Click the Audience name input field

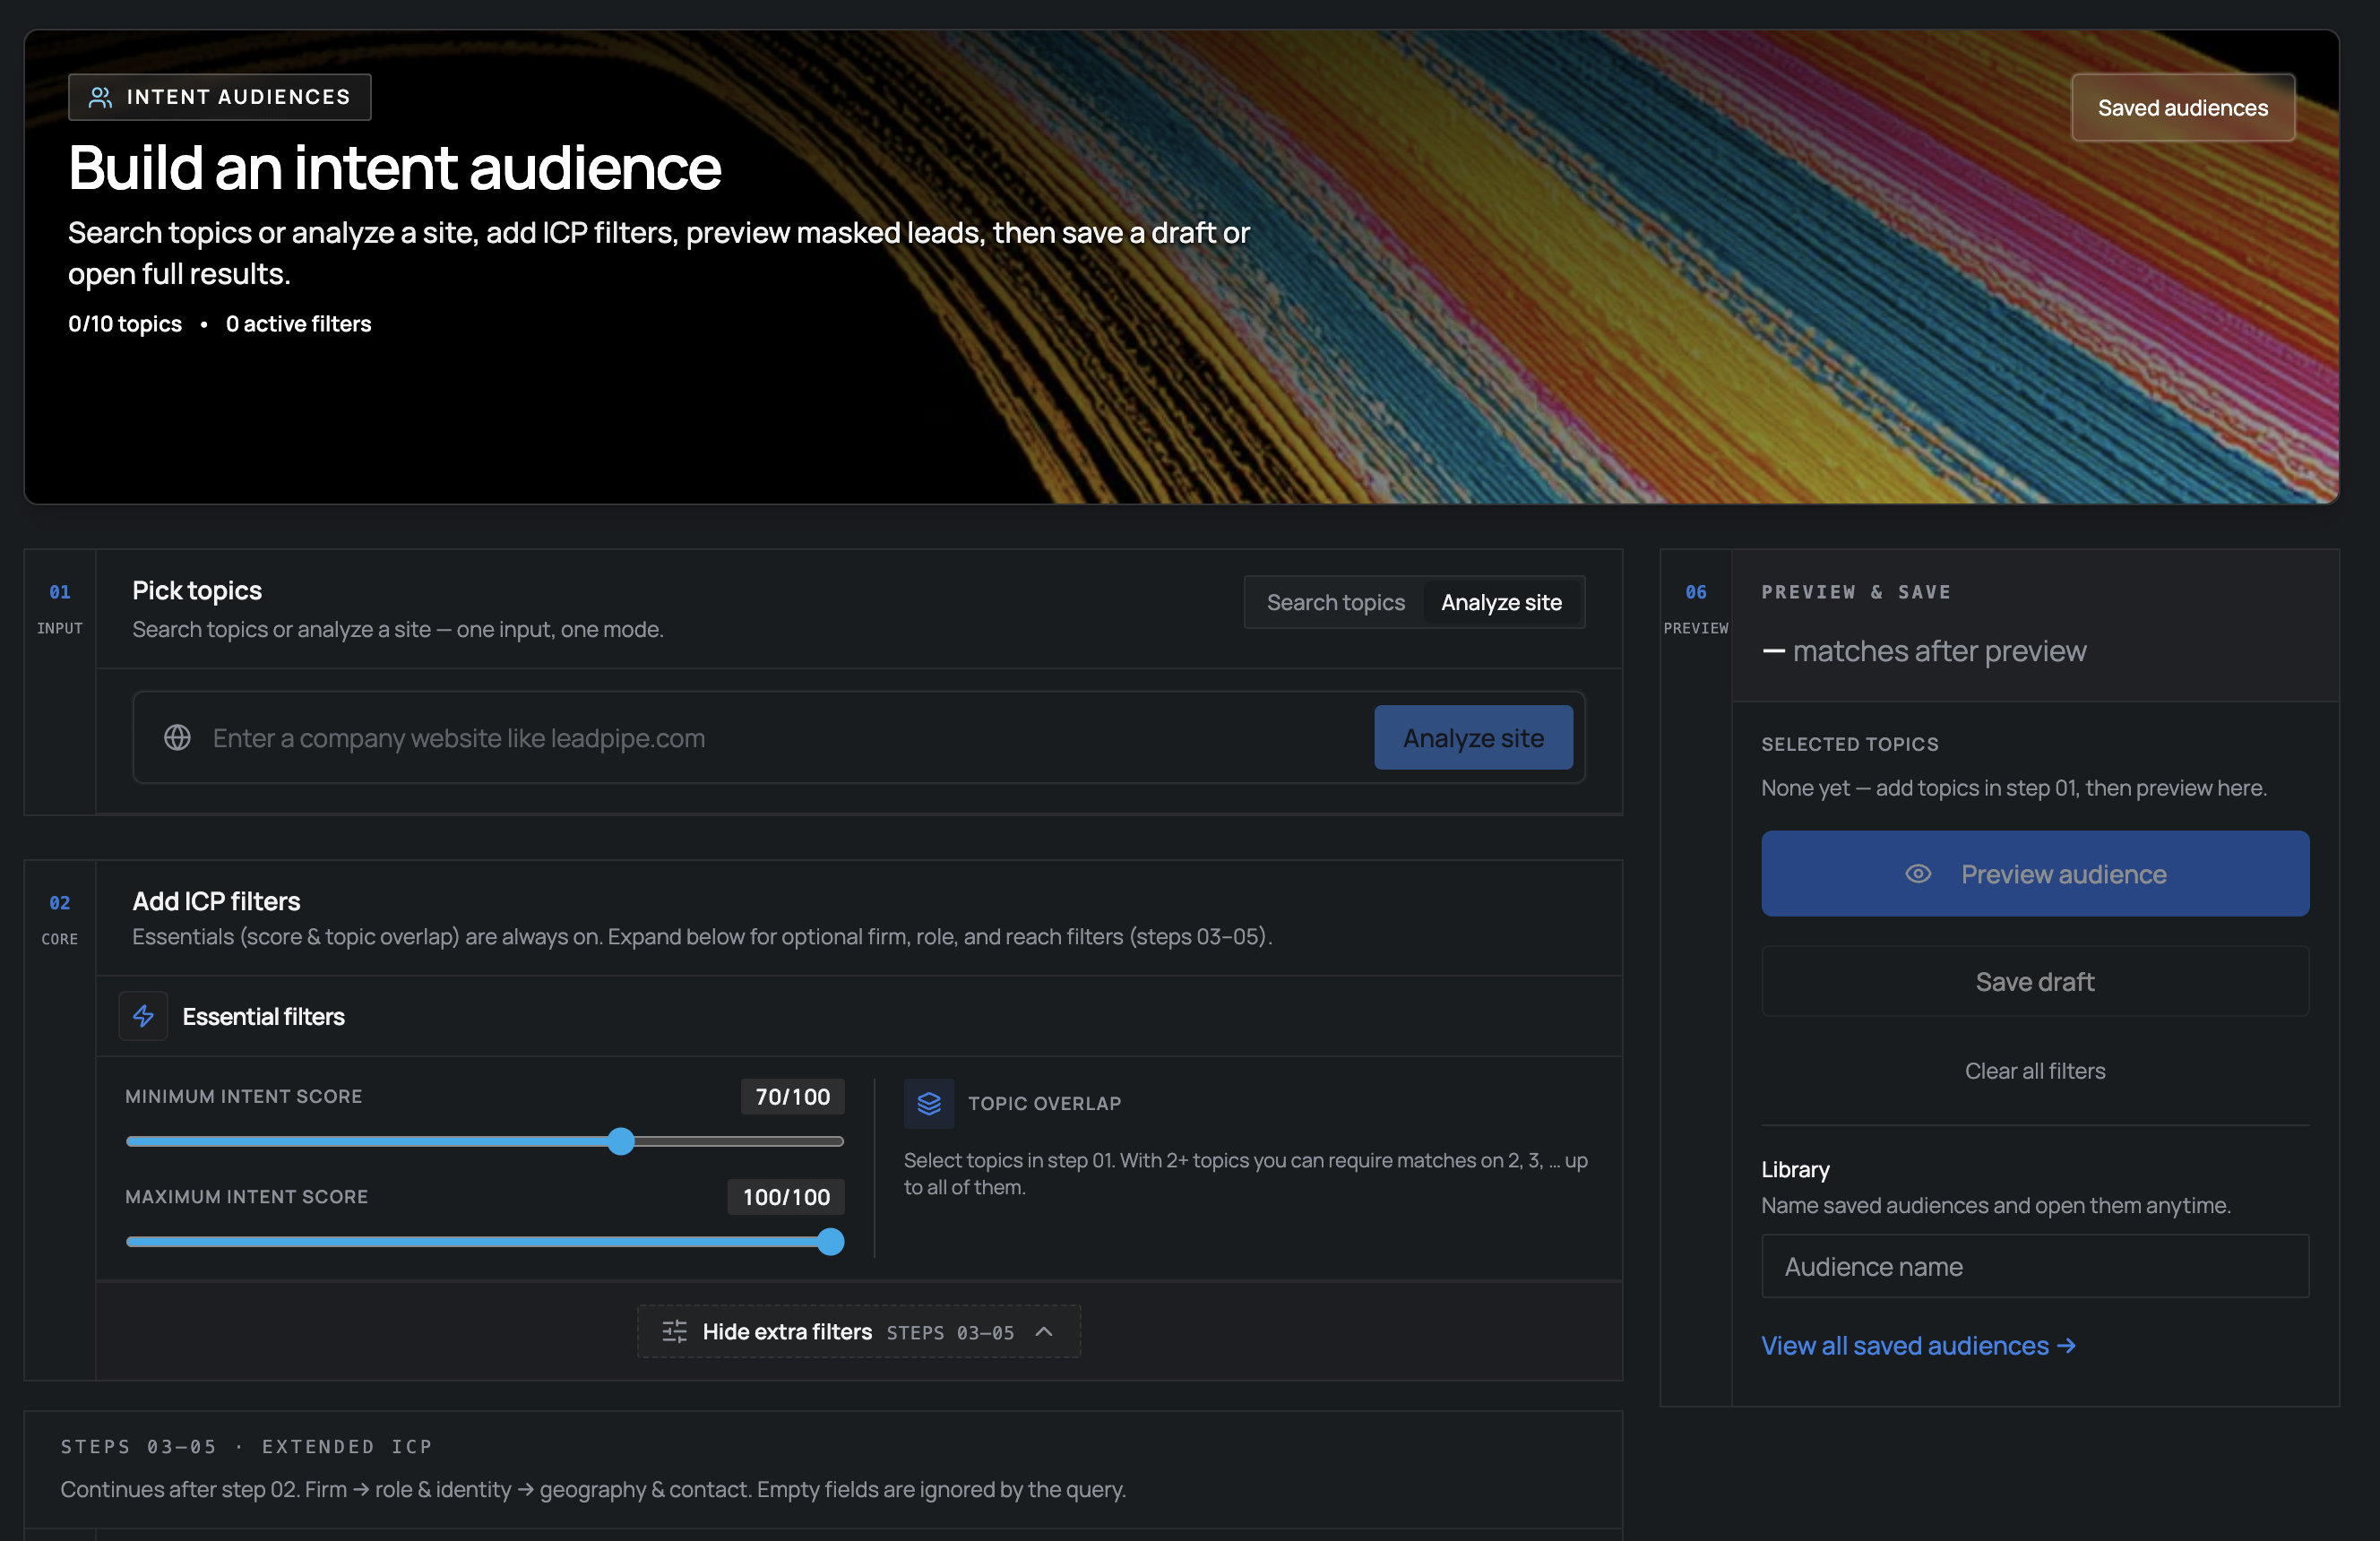point(2034,1265)
